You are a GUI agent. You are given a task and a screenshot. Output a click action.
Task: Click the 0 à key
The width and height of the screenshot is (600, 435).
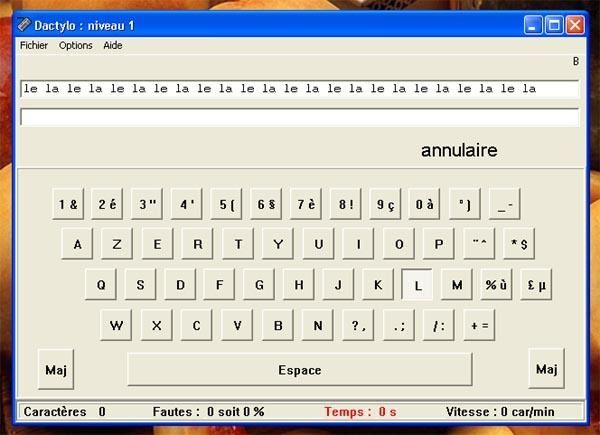pyautogui.click(x=424, y=204)
